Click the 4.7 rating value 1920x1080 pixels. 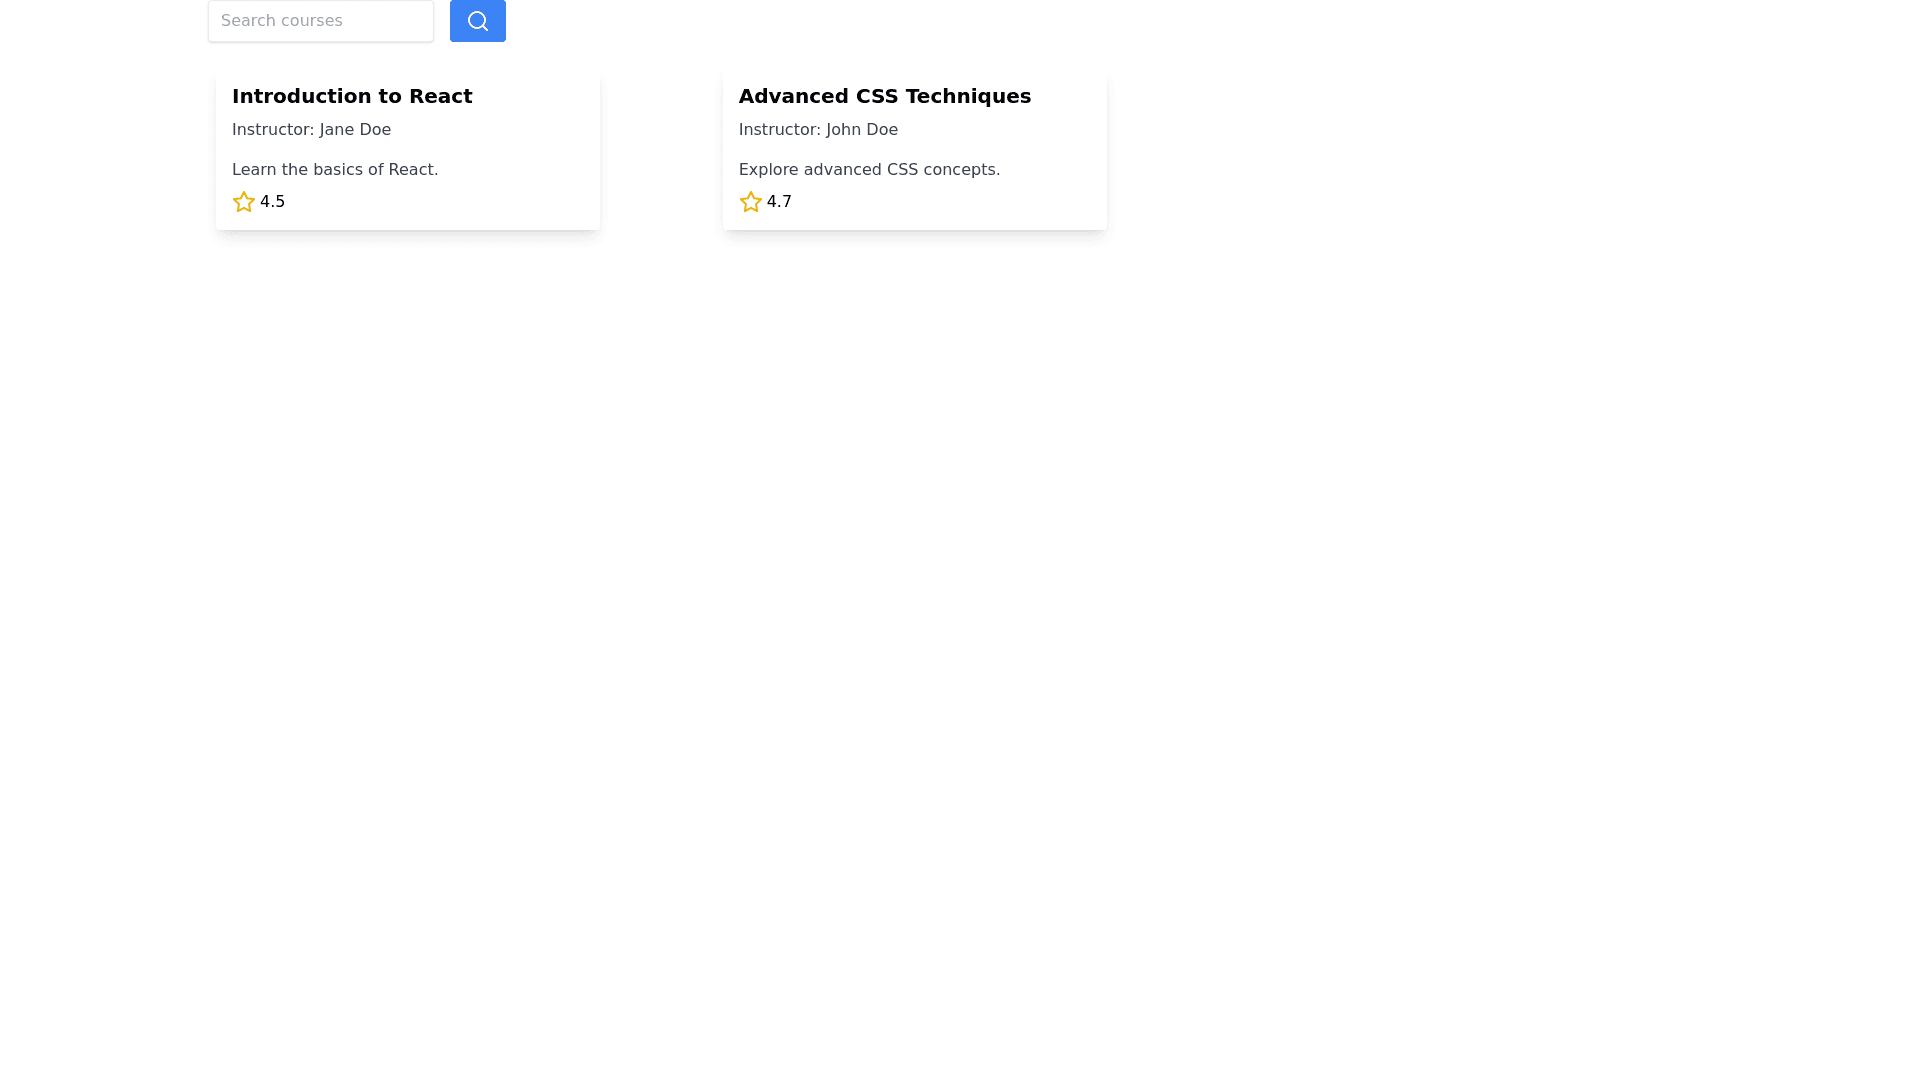click(779, 202)
